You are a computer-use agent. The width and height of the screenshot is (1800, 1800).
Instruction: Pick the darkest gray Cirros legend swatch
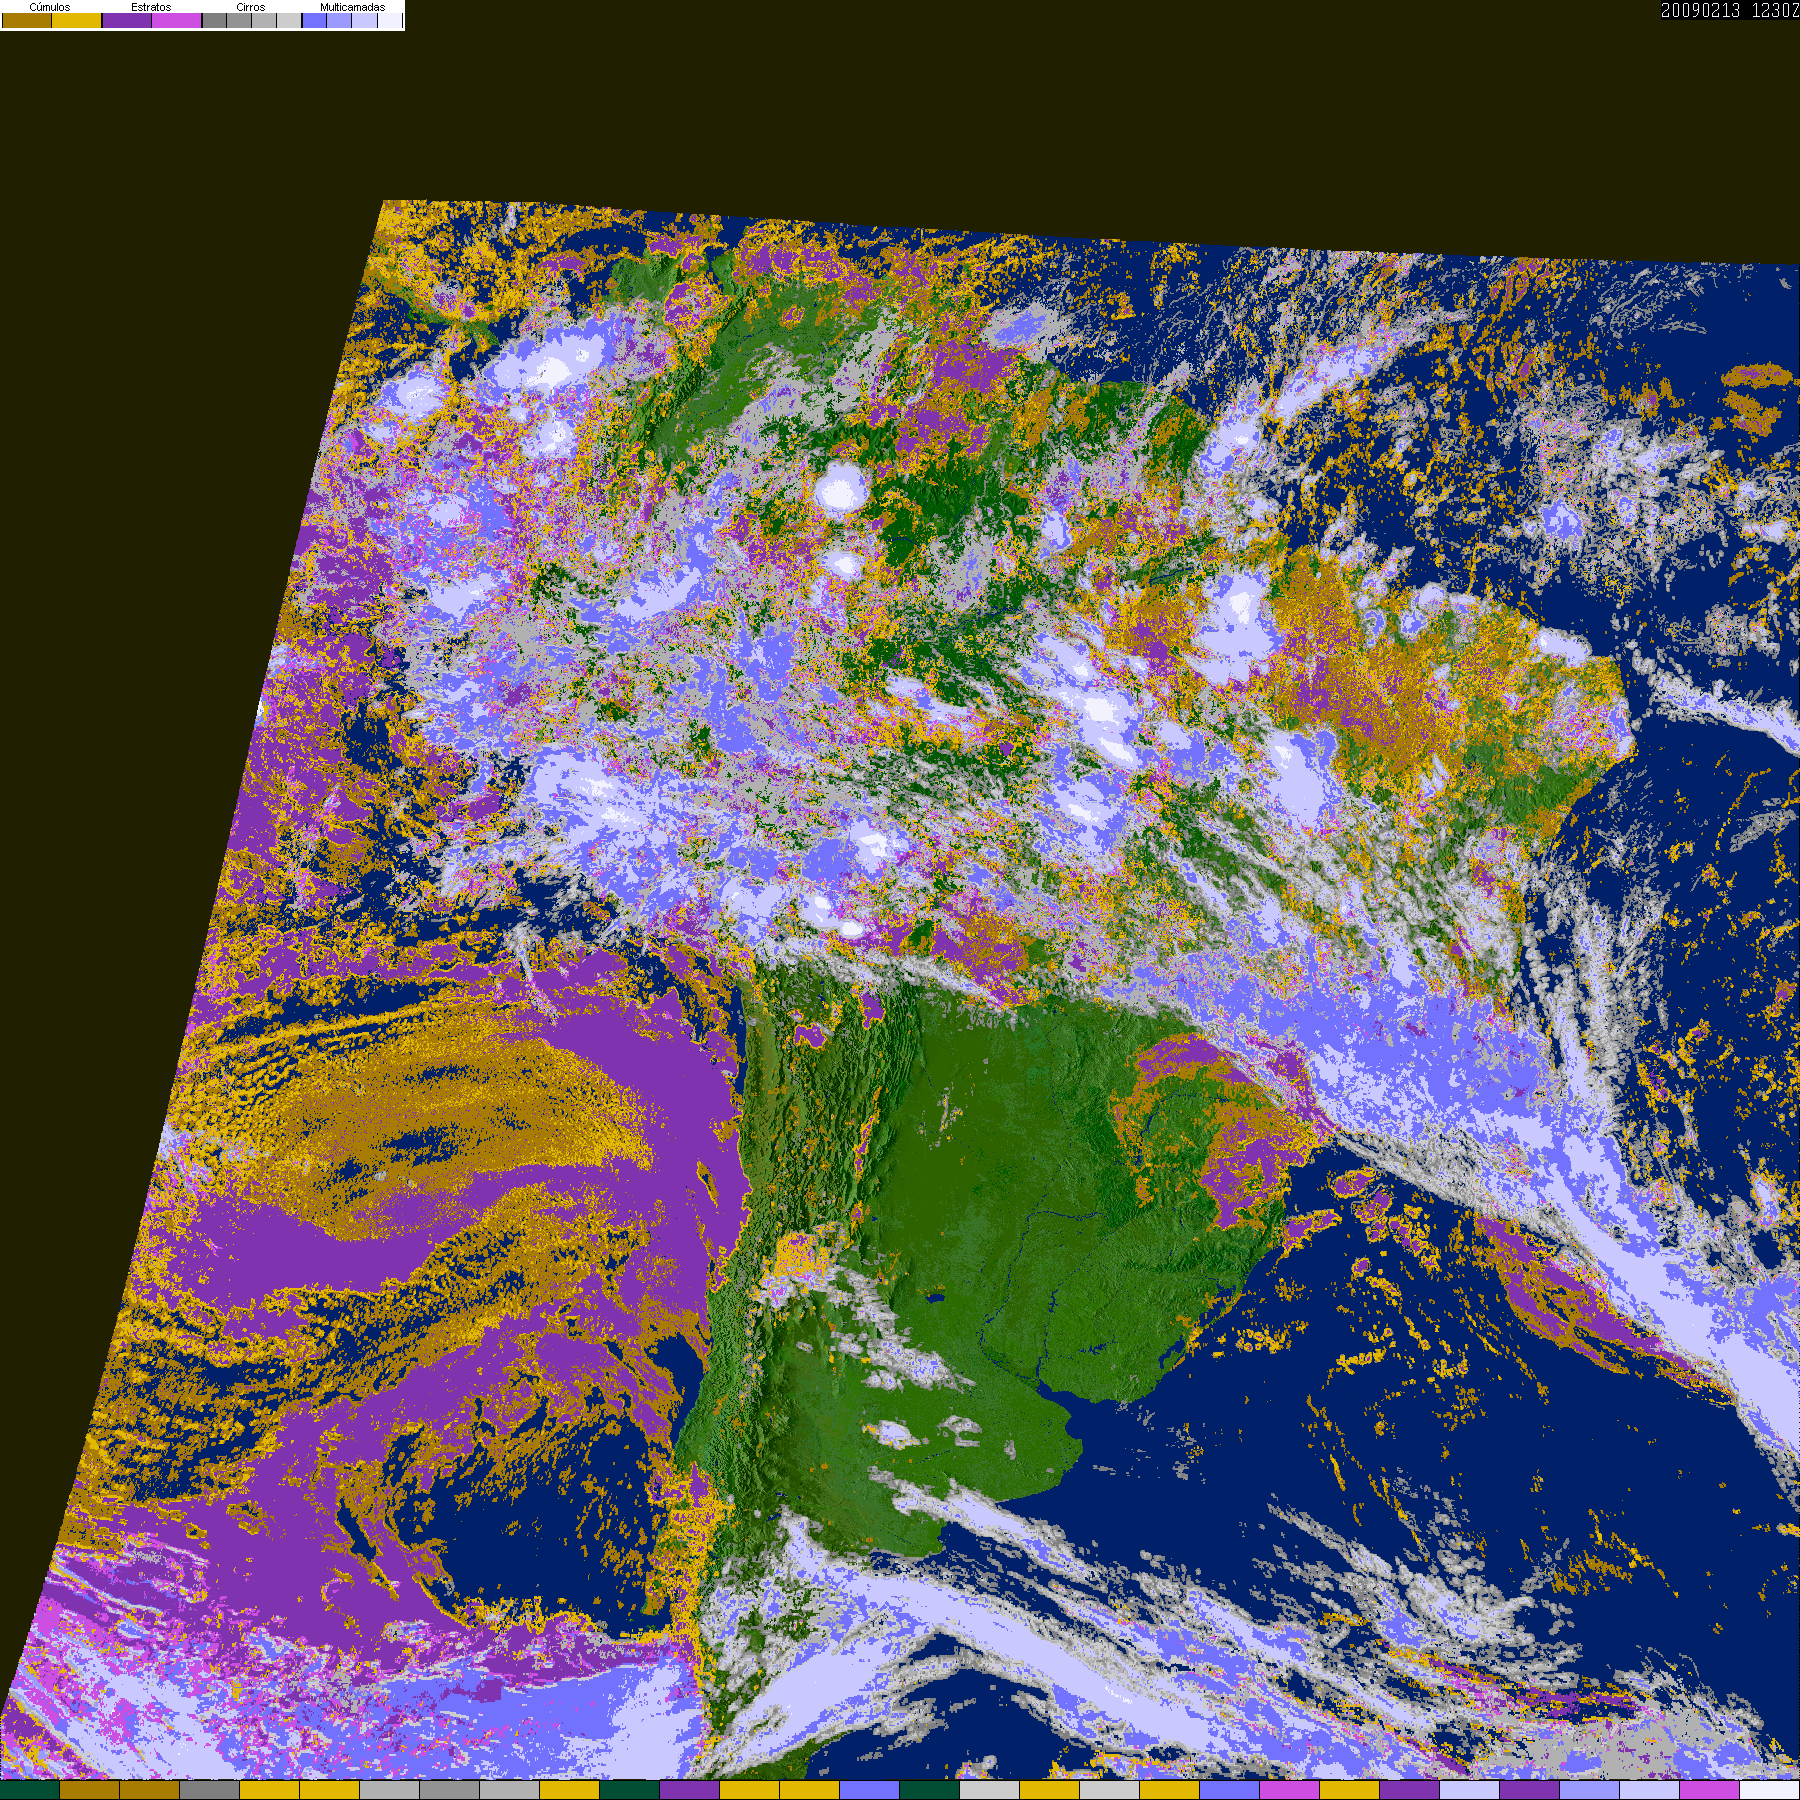tap(214, 20)
